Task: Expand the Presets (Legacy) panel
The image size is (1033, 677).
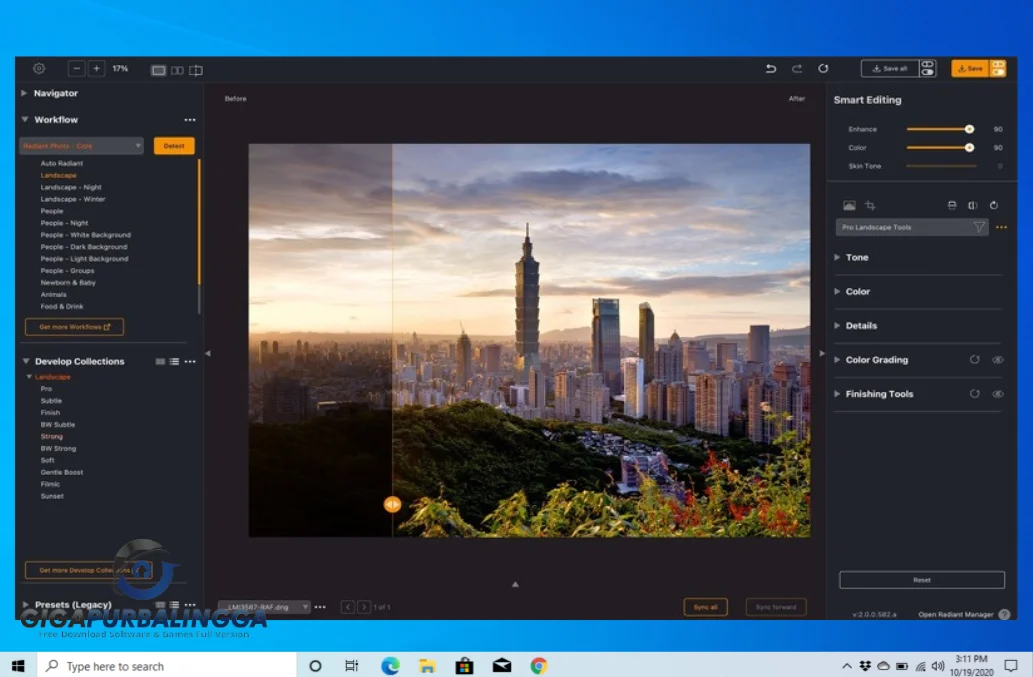Action: [x=25, y=605]
